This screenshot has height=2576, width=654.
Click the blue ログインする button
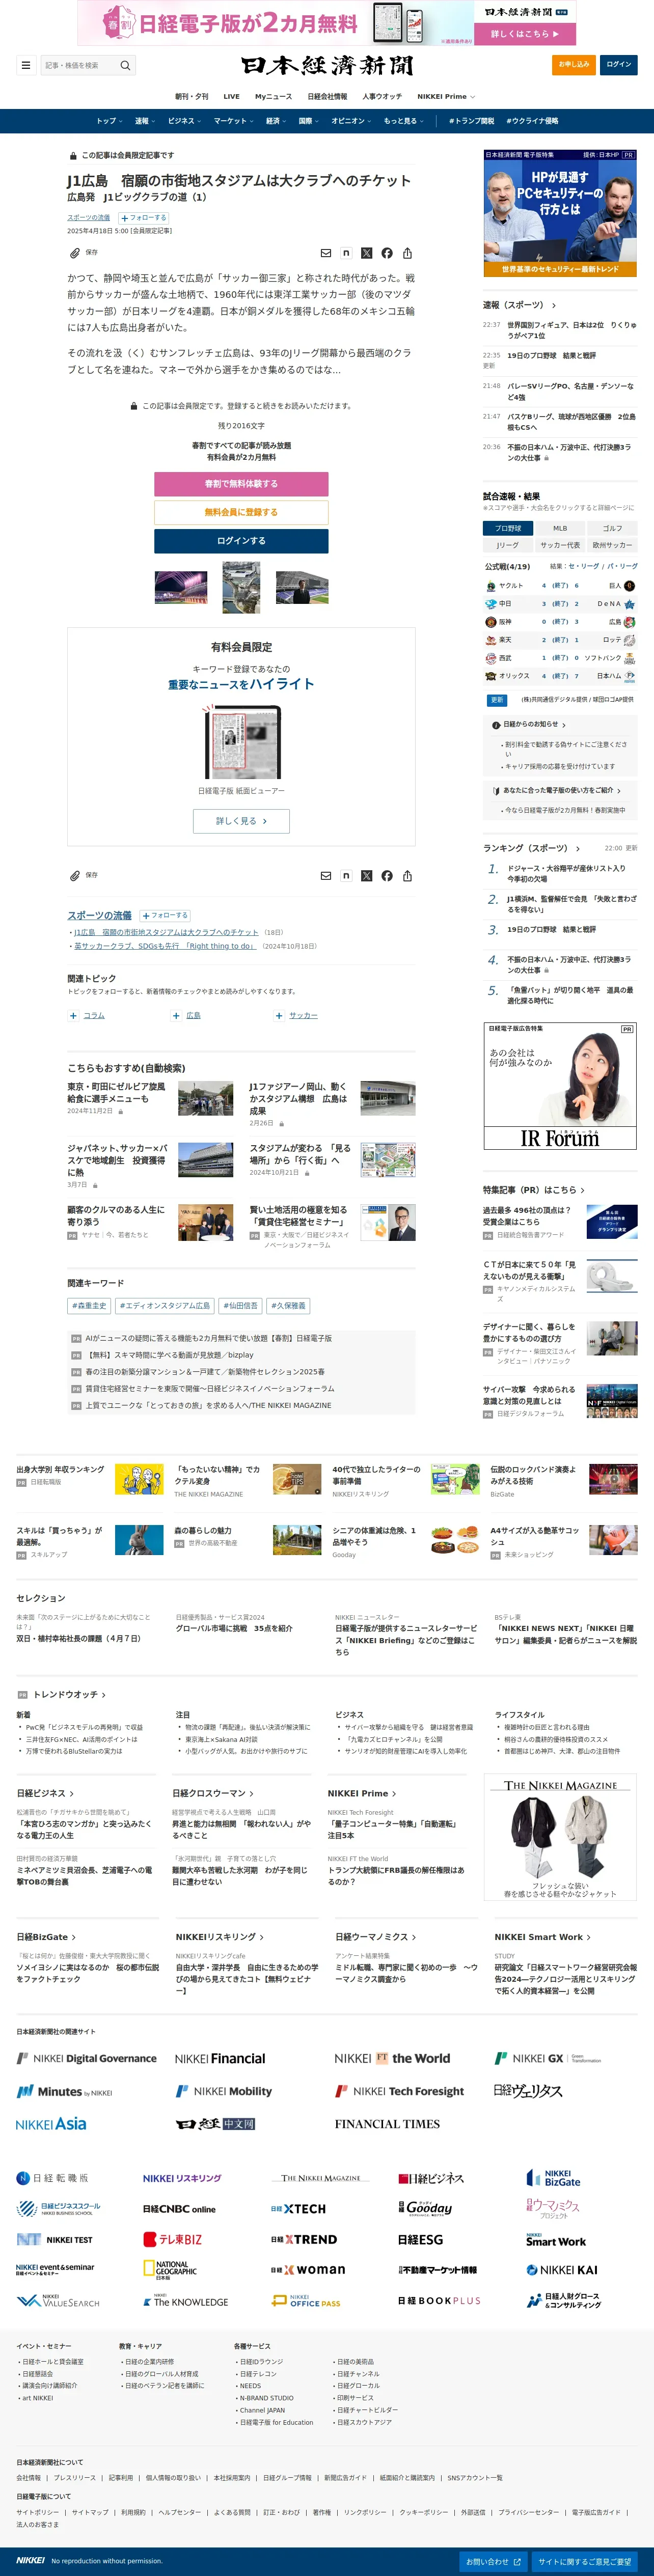tap(241, 541)
